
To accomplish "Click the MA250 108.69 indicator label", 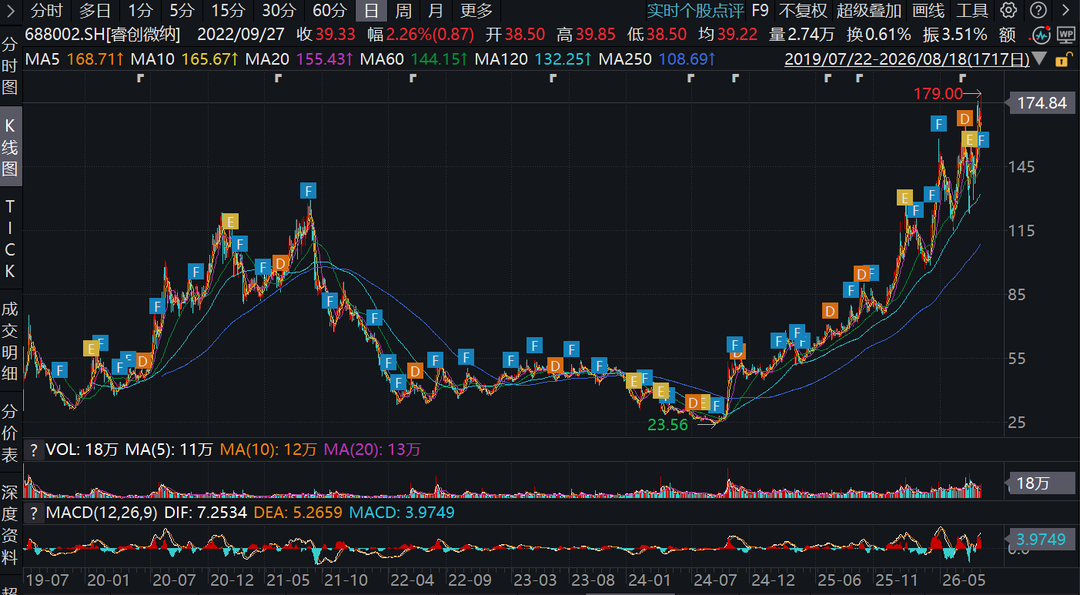I will 657,59.
